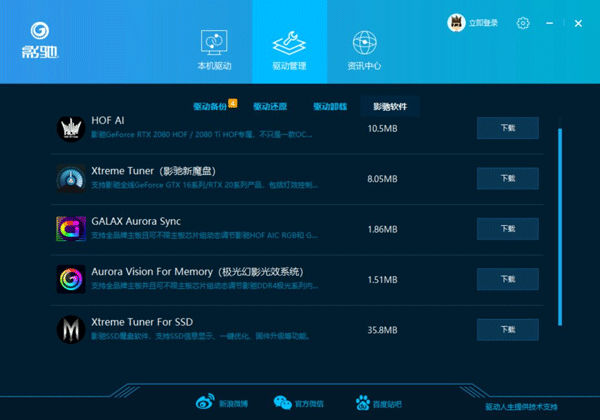Click the 本机驱动 monitor icon

click(x=214, y=43)
